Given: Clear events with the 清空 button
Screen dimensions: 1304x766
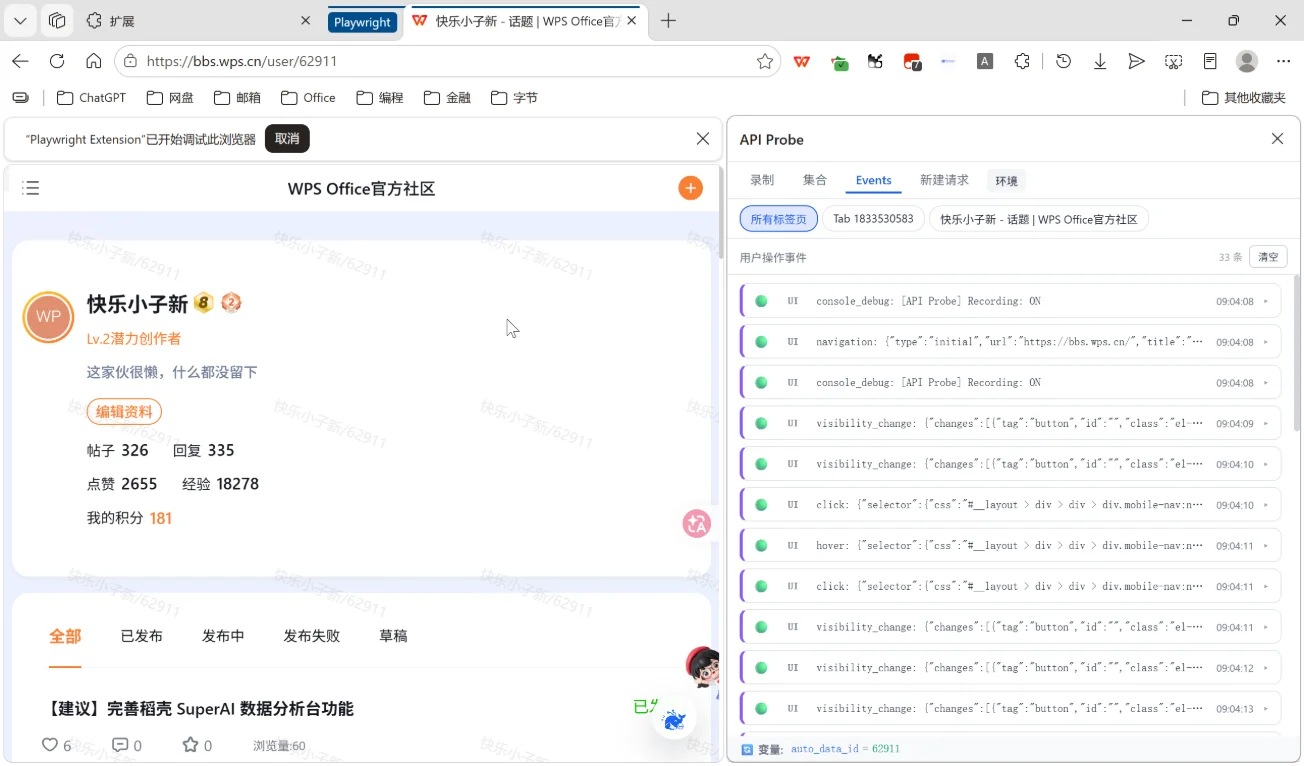Looking at the screenshot, I should [x=1268, y=257].
